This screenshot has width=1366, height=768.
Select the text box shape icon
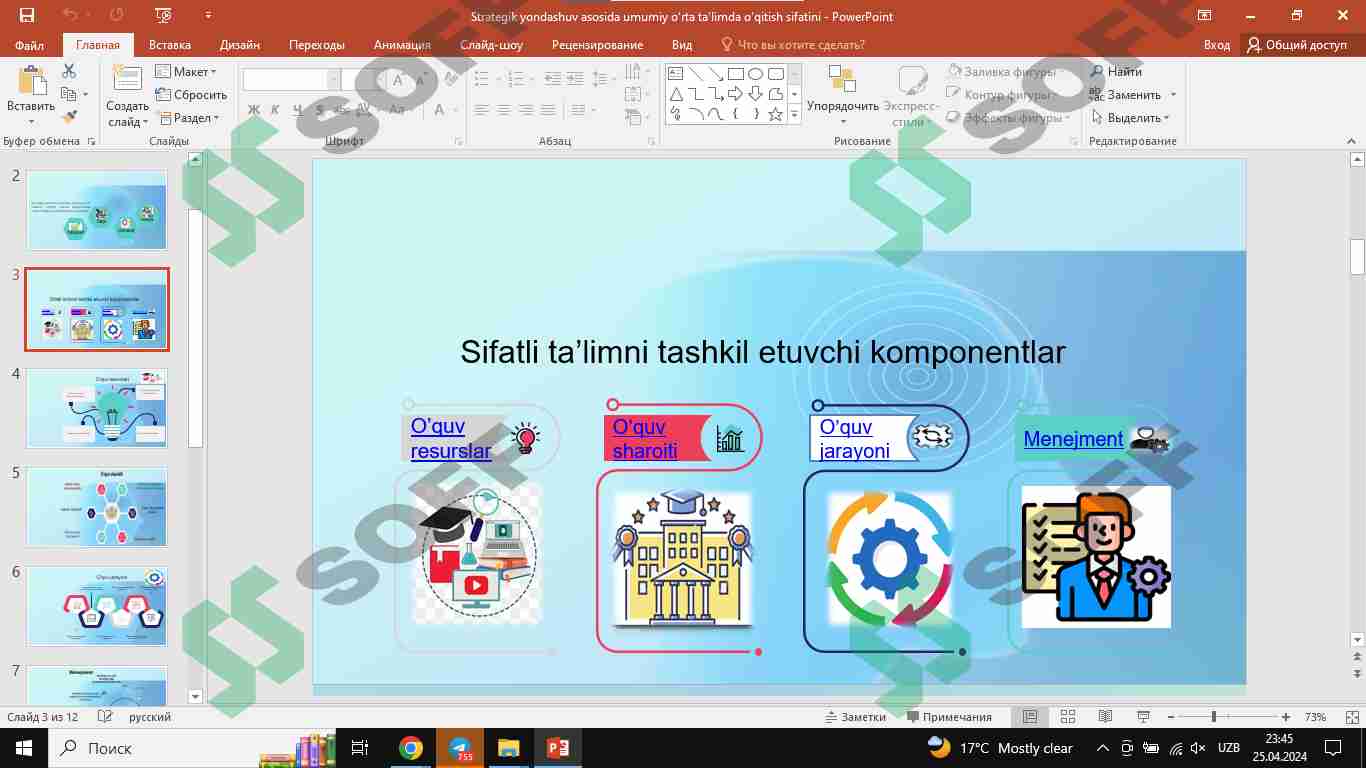click(x=675, y=74)
